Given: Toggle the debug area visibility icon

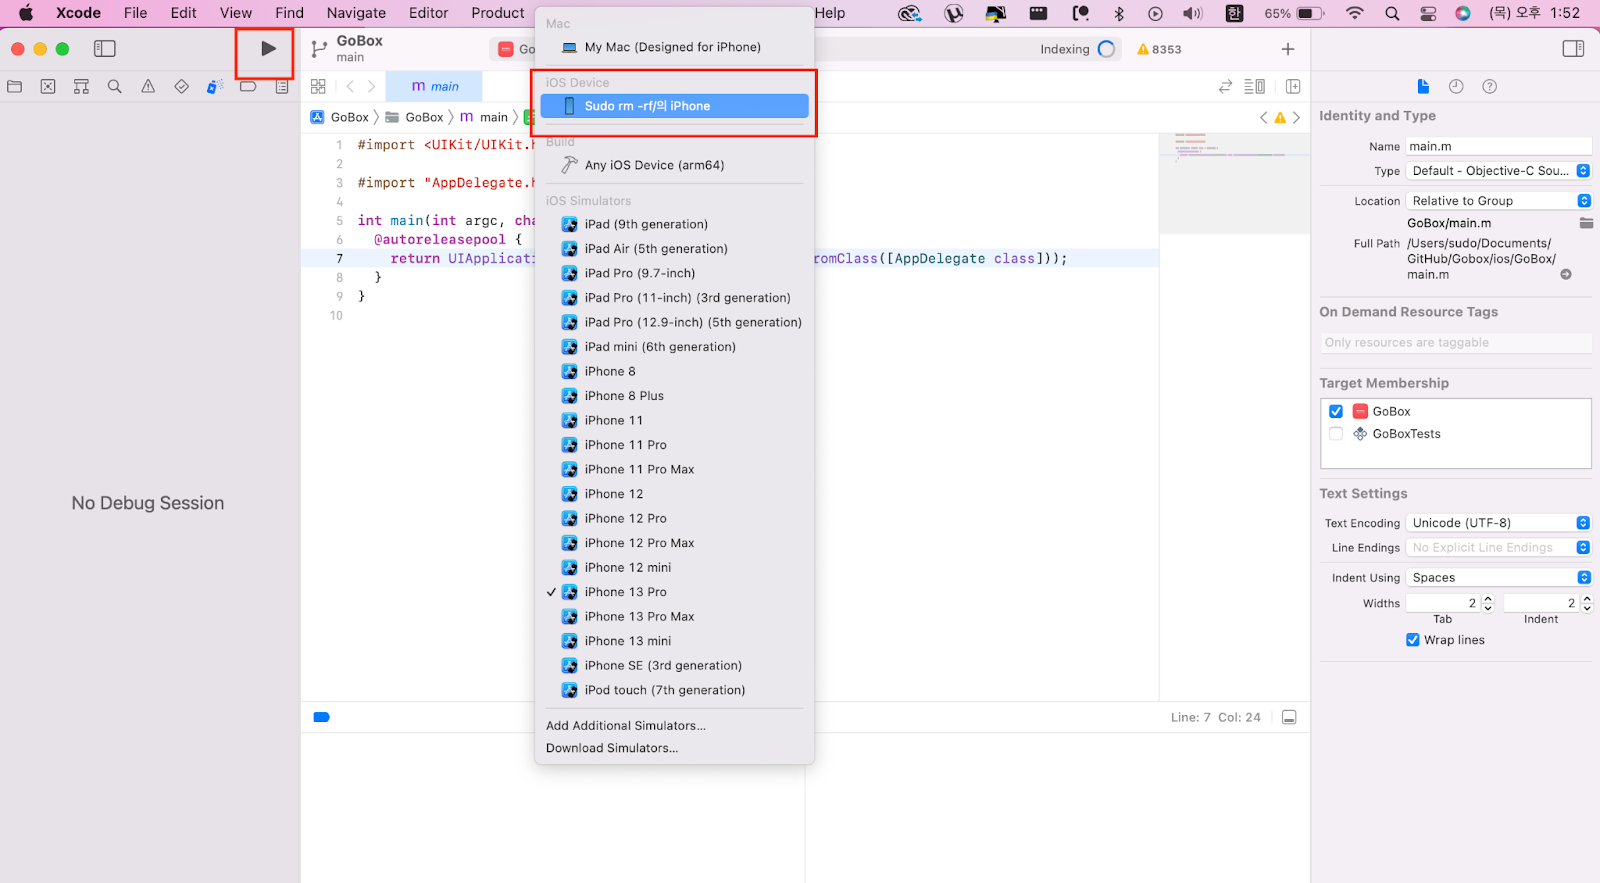Looking at the screenshot, I should point(1289,717).
